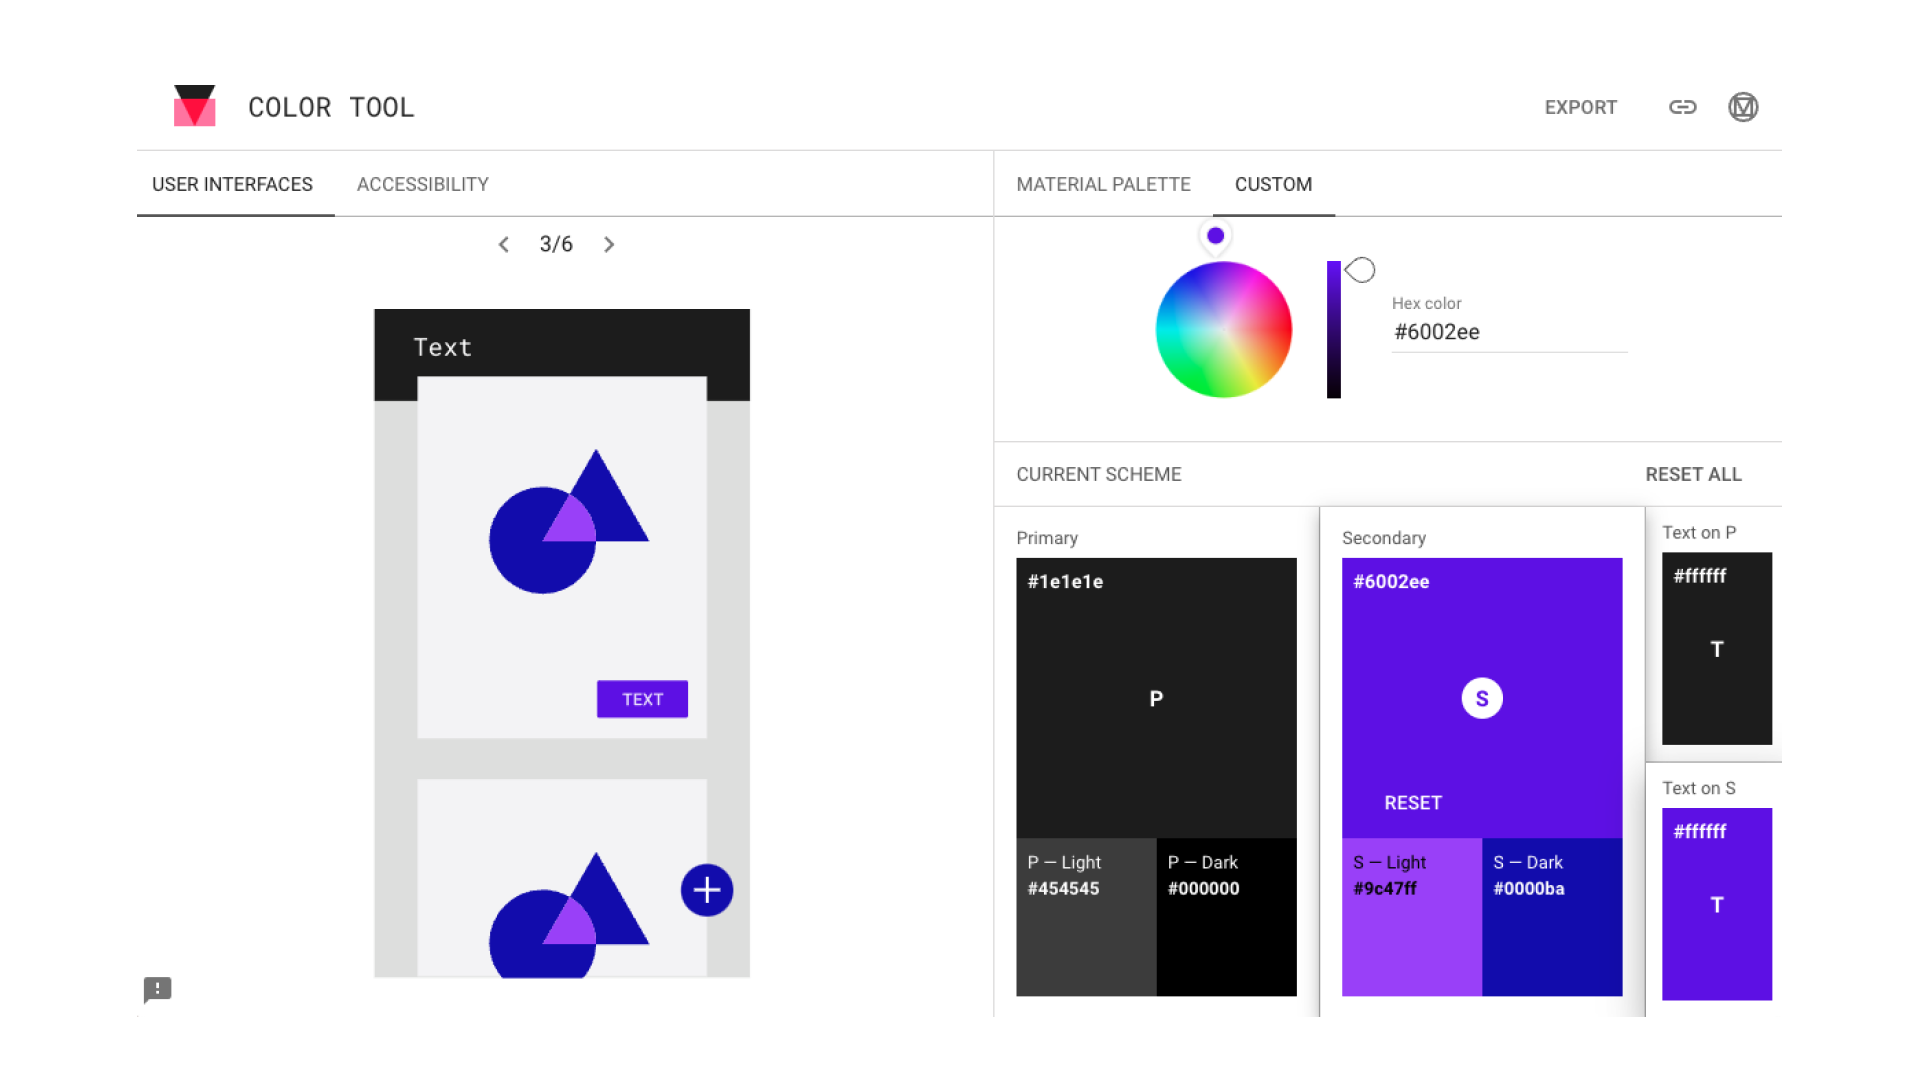Click the Hex color input field
The image size is (1920, 1080).
tap(1508, 332)
